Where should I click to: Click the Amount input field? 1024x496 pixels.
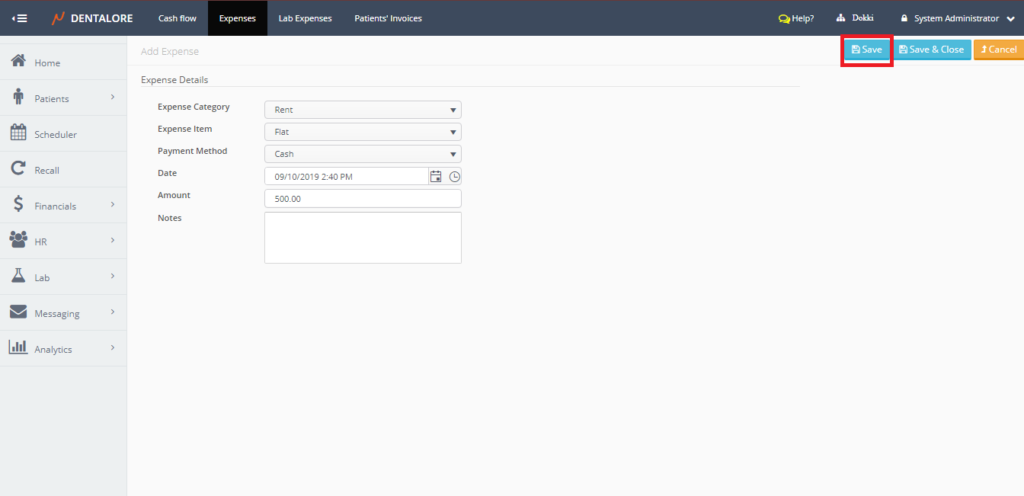(x=362, y=198)
